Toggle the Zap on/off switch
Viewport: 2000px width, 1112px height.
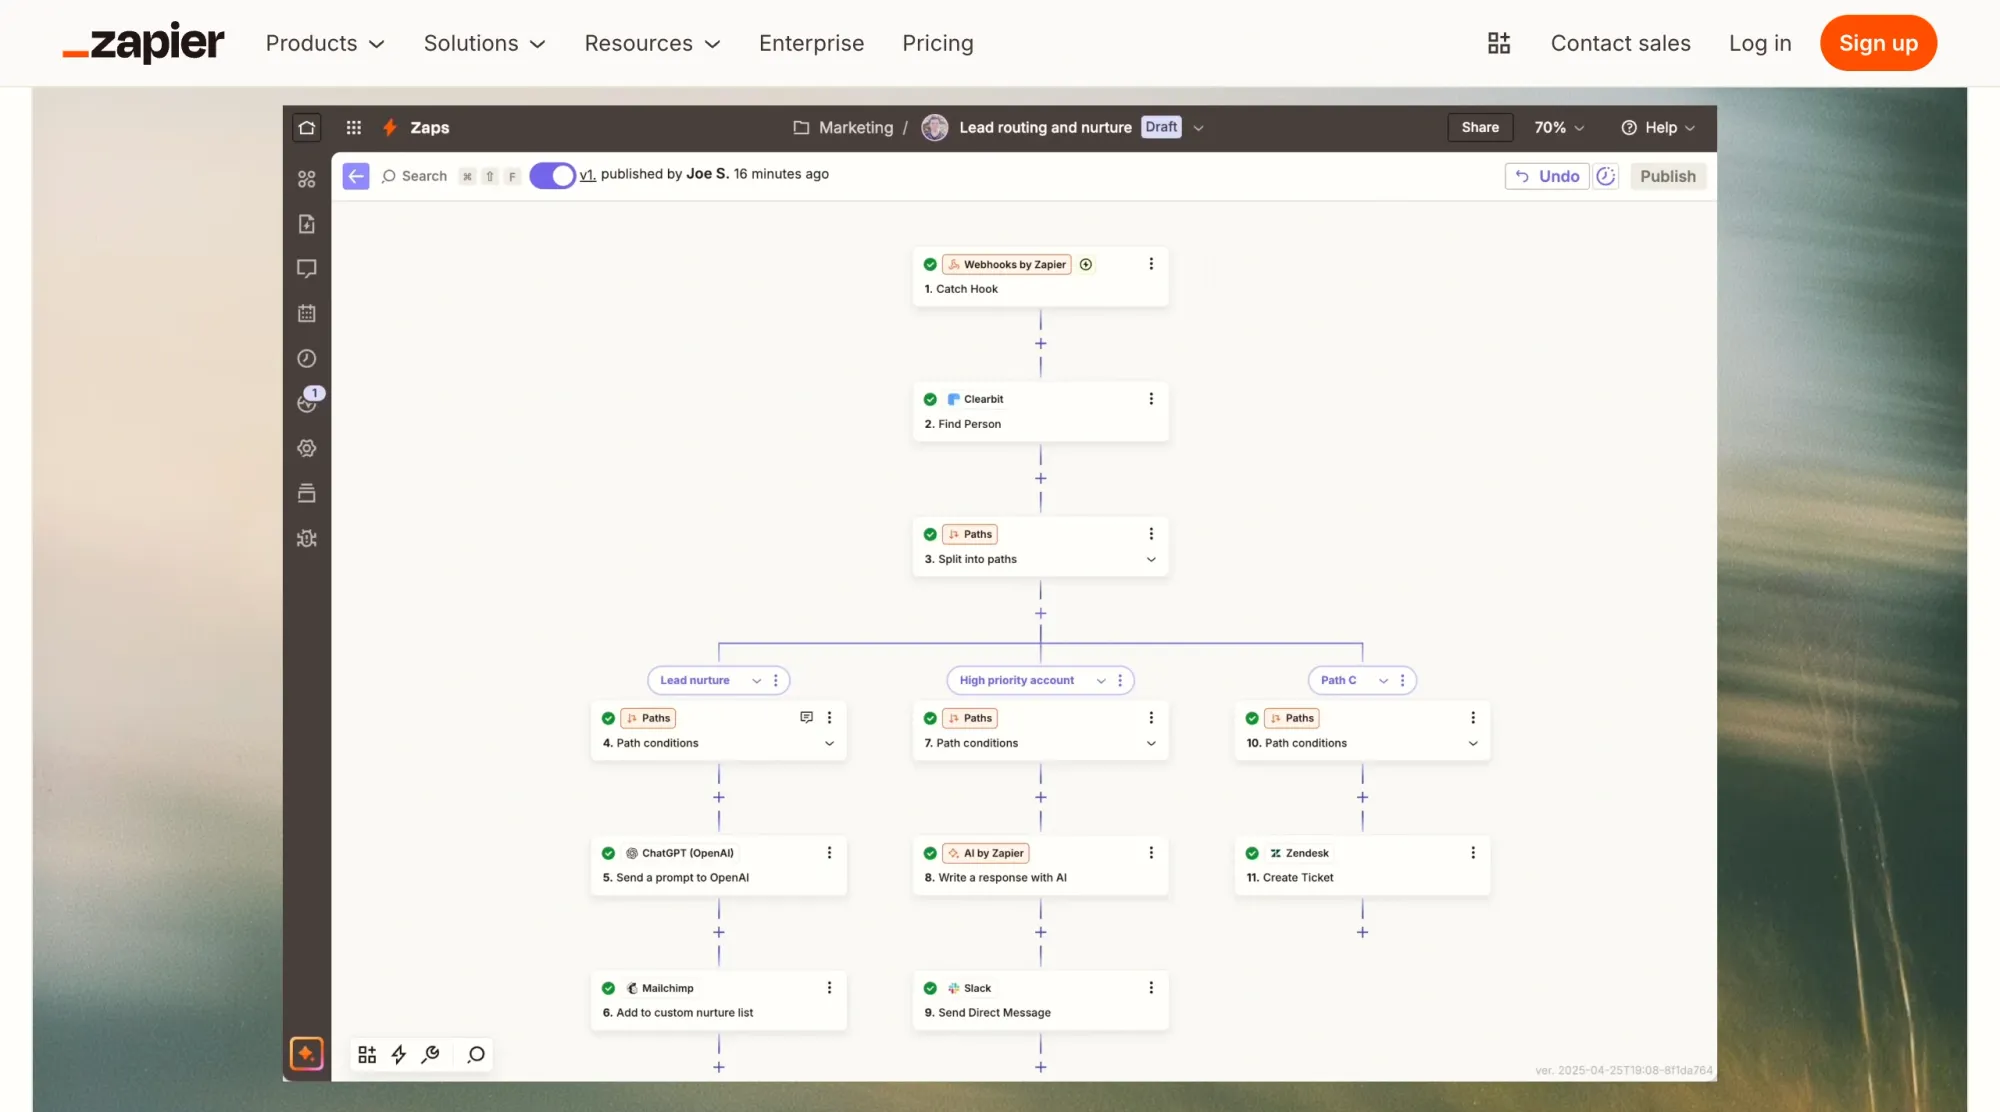[552, 176]
